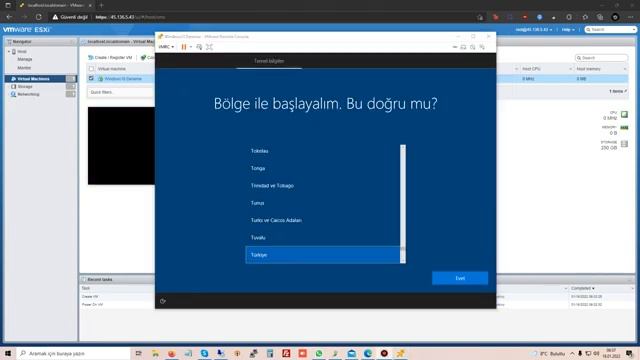The width and height of the screenshot is (640, 360).
Task: Open Microsoft Edge from the taskbar
Action: coord(368,353)
